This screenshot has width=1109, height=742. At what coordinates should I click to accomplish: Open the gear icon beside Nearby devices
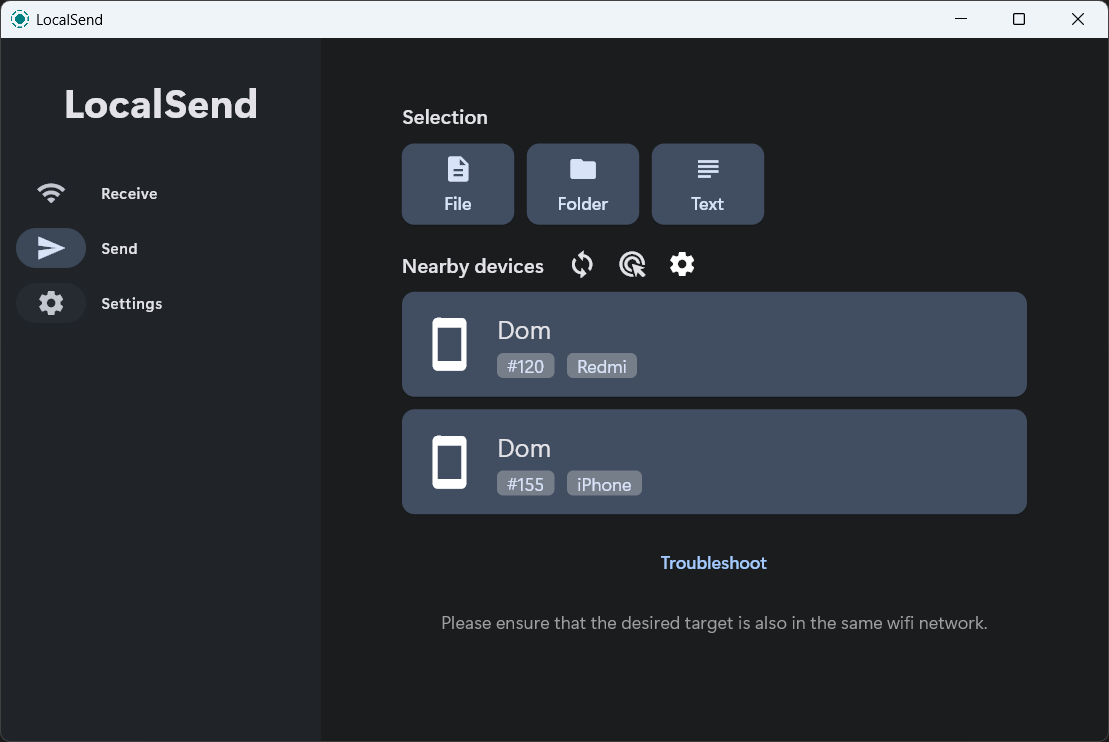[x=682, y=265]
